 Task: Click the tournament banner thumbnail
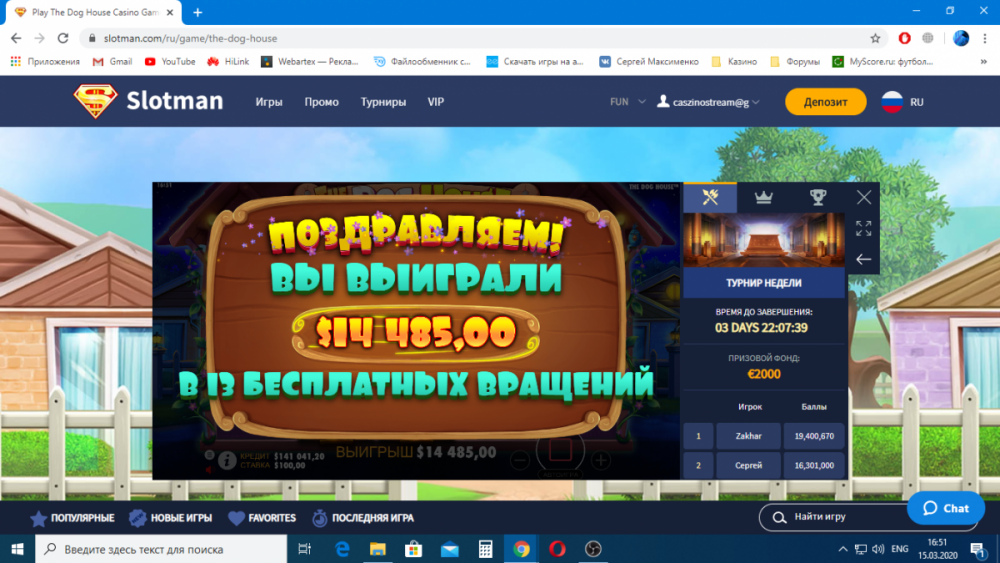[x=764, y=240]
